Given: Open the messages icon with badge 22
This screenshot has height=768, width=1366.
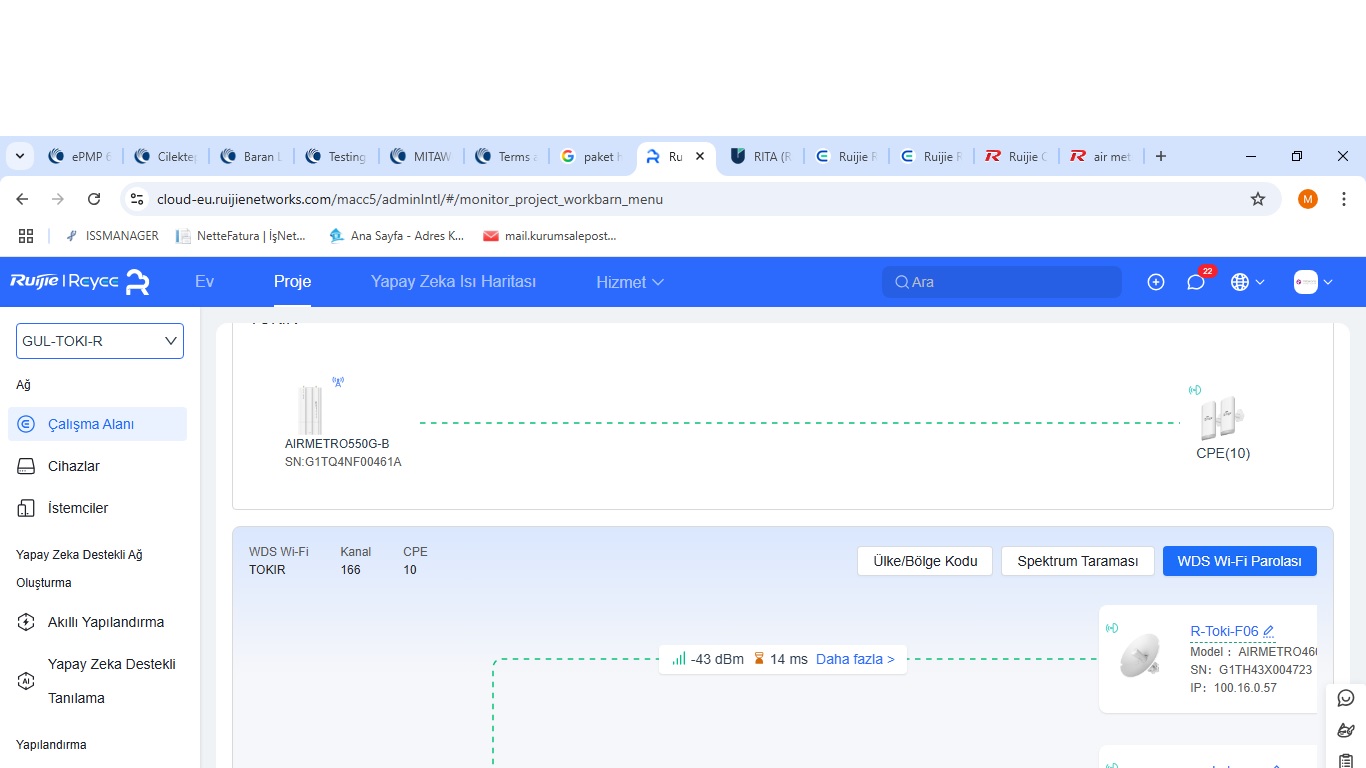Looking at the screenshot, I should point(1196,282).
